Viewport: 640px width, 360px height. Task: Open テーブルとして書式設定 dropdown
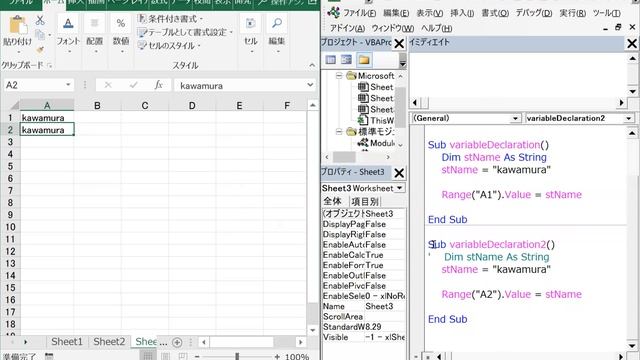click(185, 32)
